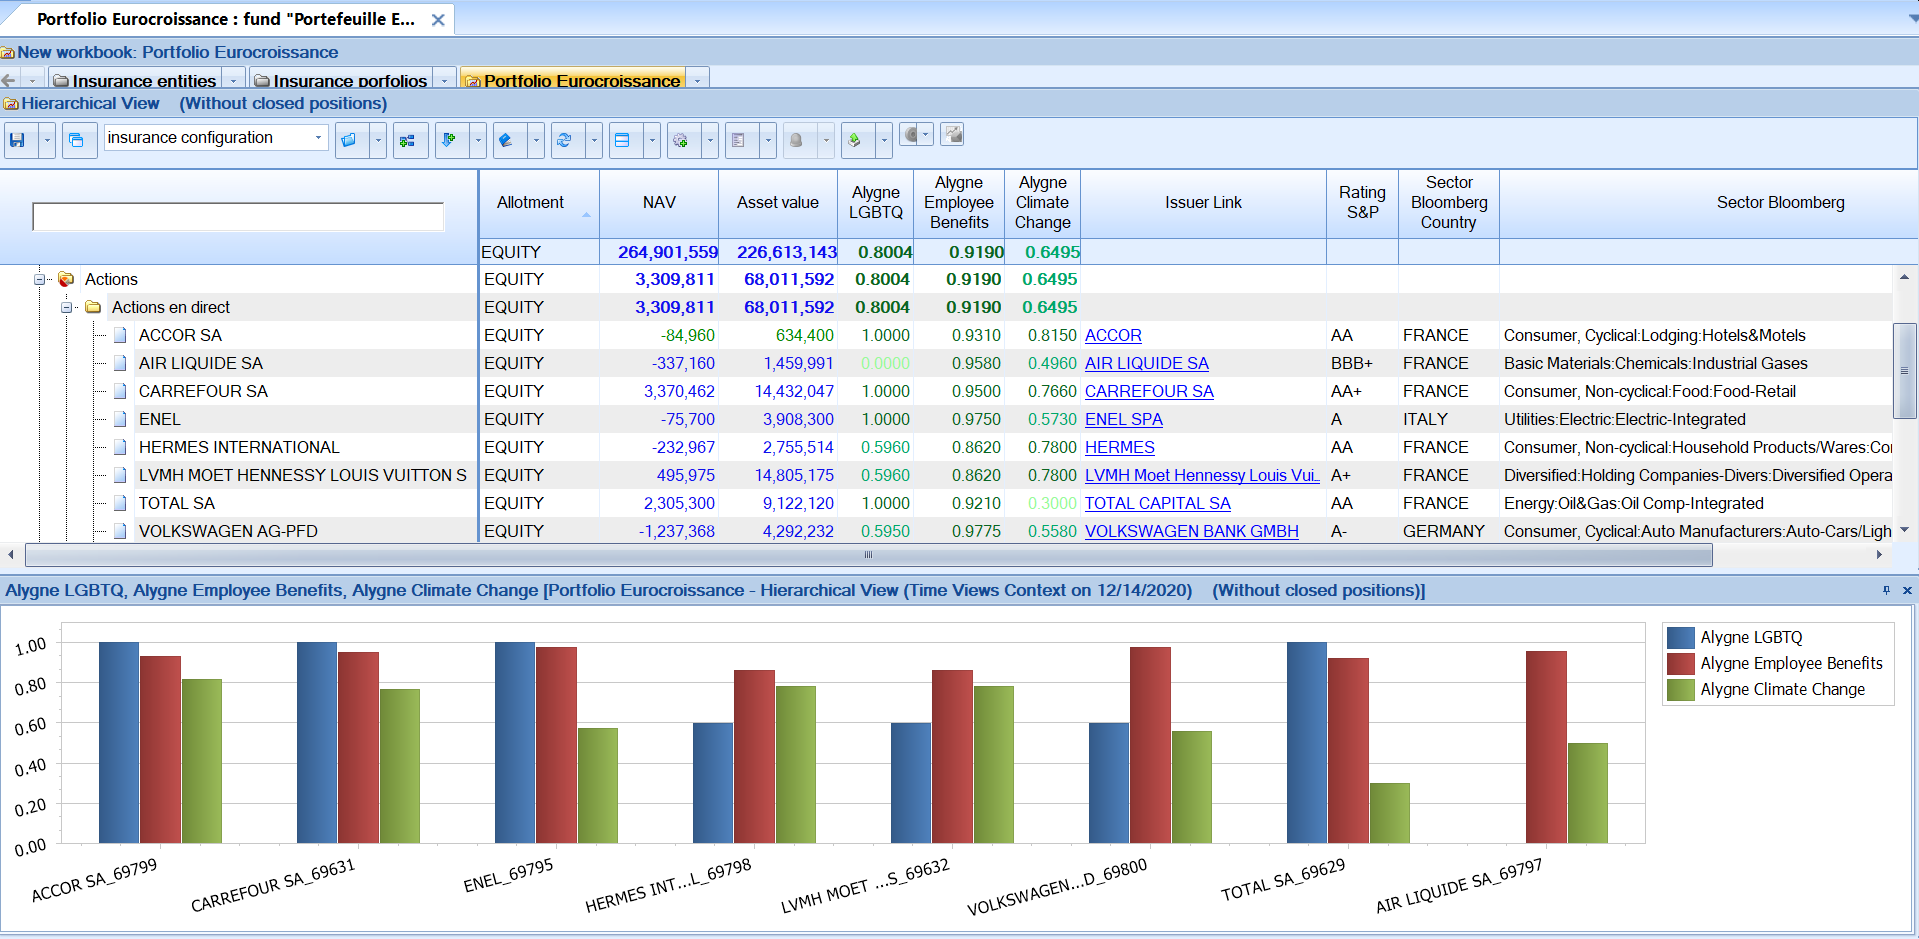Click the pie chart toolbar icon
Image resolution: width=1919 pixels, height=939 pixels.
(x=910, y=134)
